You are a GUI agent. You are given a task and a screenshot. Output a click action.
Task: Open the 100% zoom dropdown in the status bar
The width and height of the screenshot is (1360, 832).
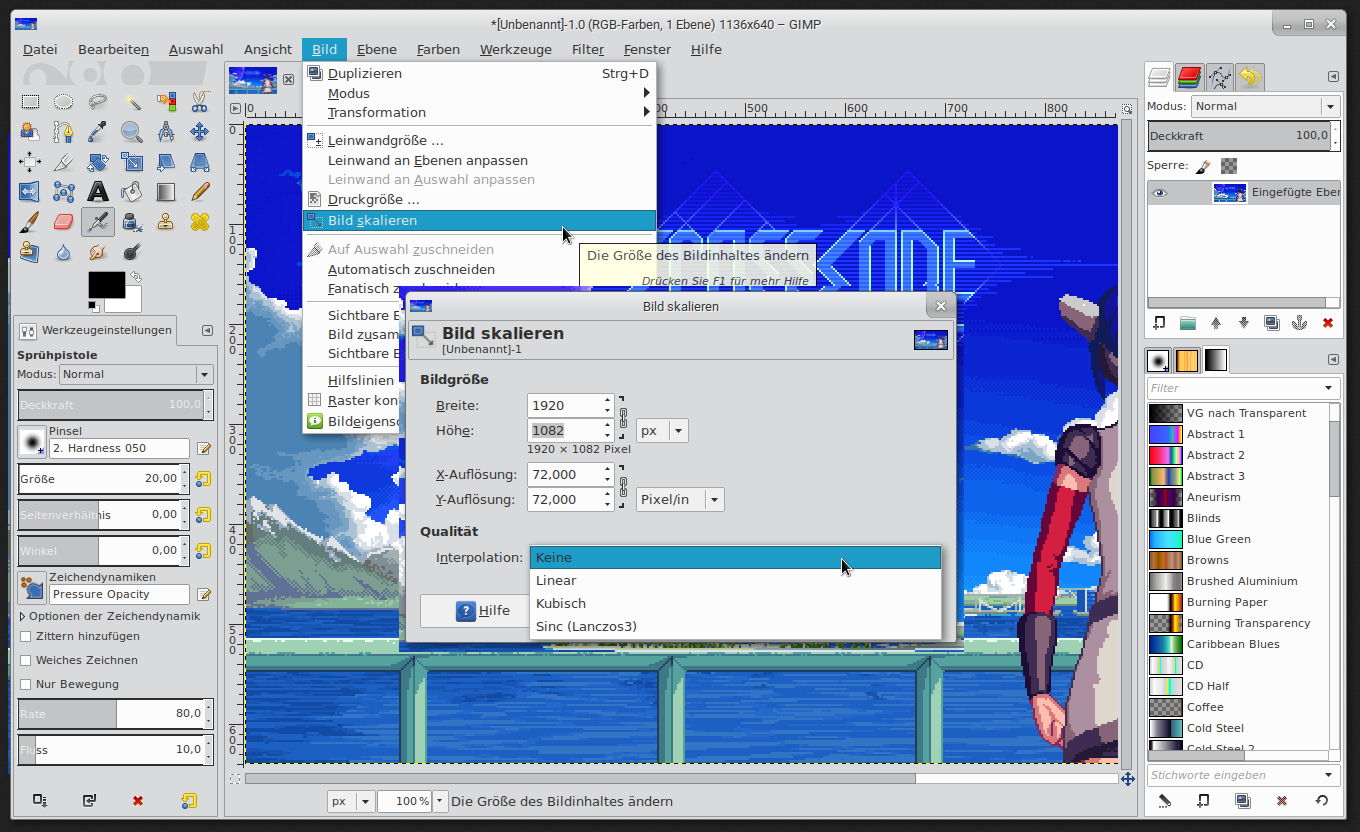pyautogui.click(x=438, y=801)
